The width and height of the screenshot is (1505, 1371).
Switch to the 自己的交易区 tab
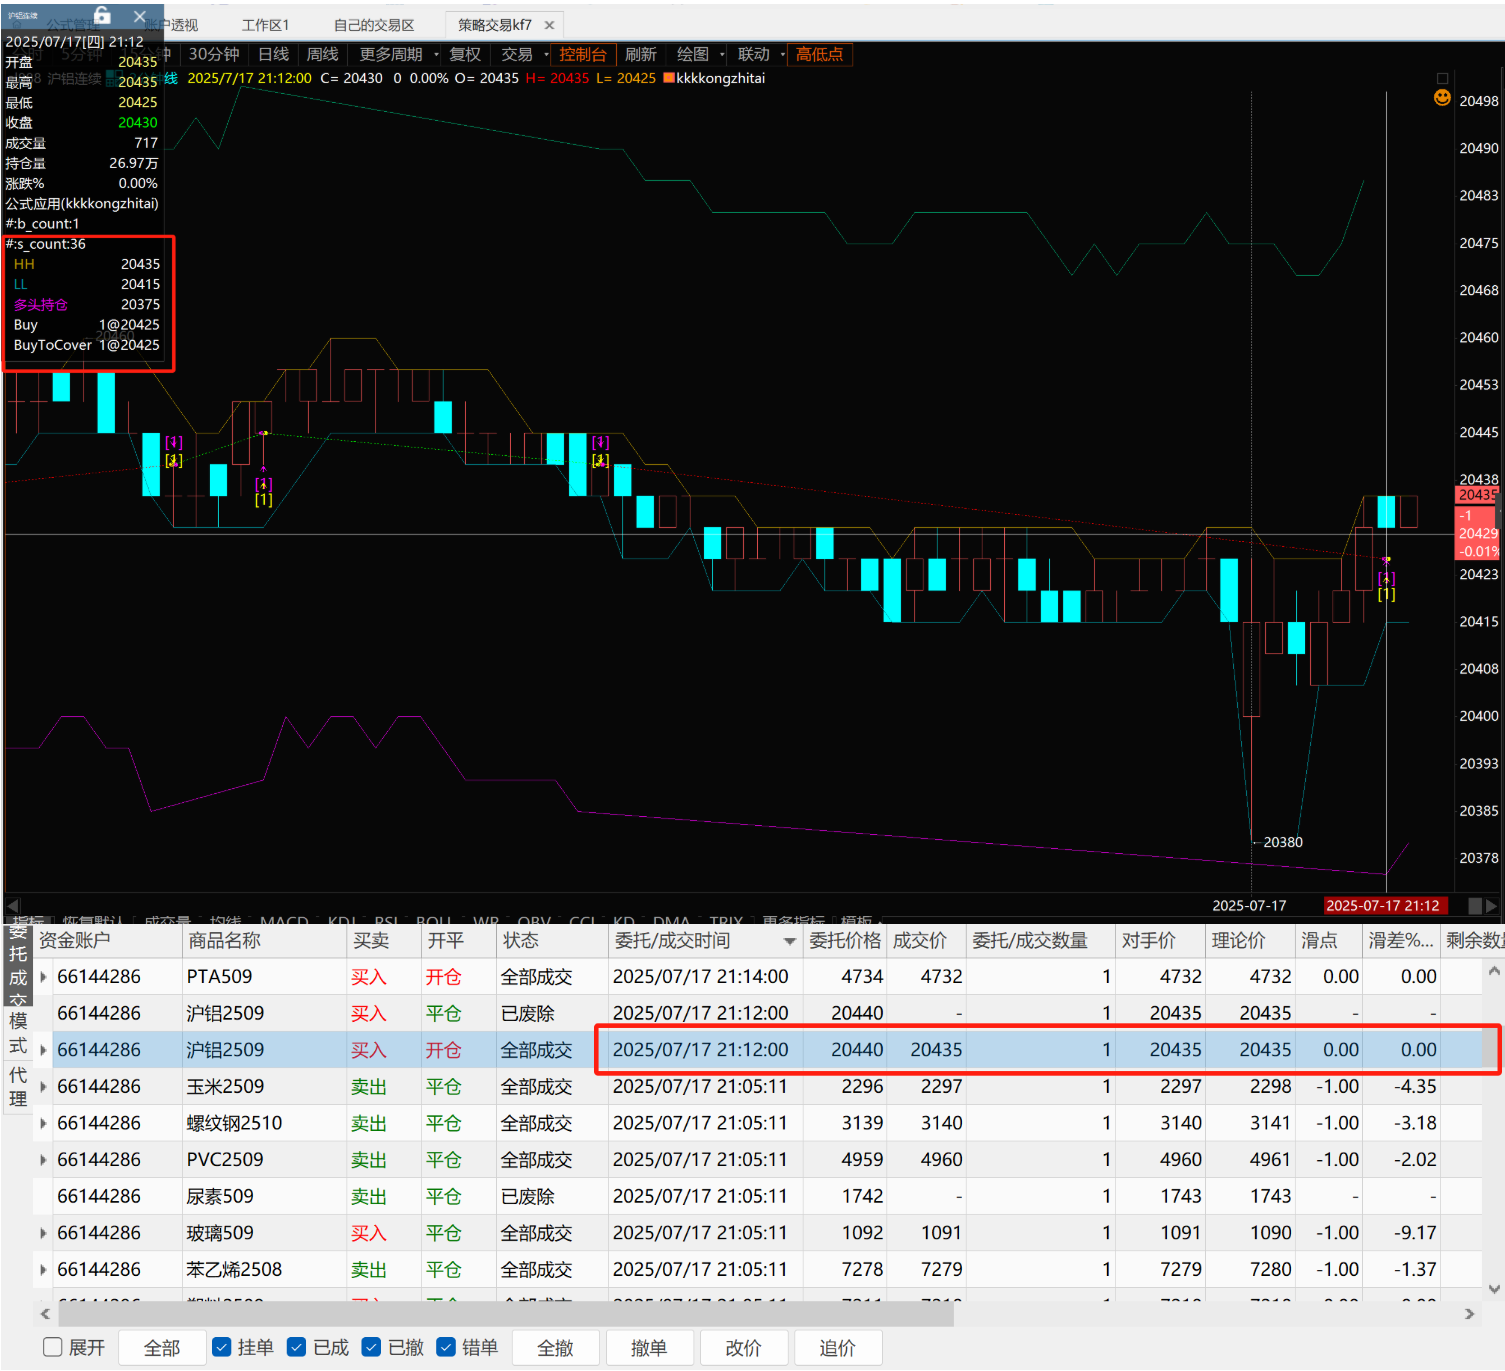pos(374,25)
